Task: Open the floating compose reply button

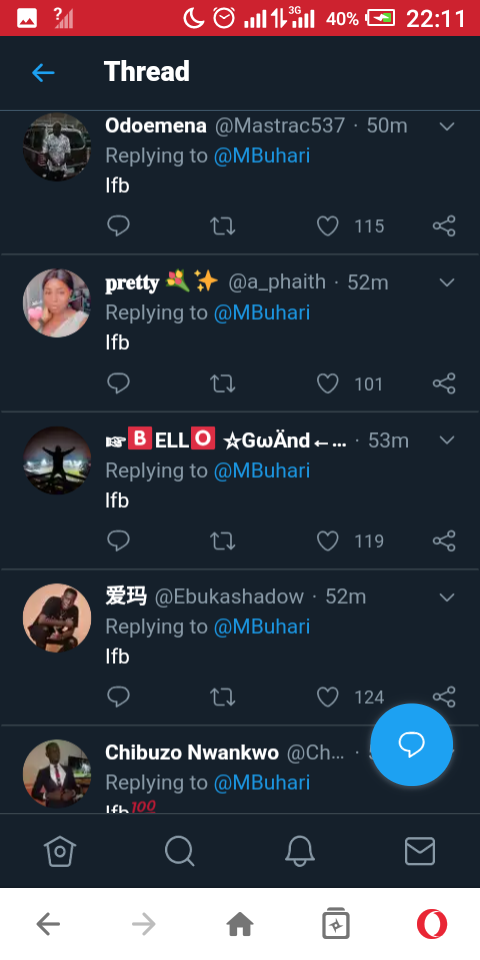Action: tap(411, 744)
